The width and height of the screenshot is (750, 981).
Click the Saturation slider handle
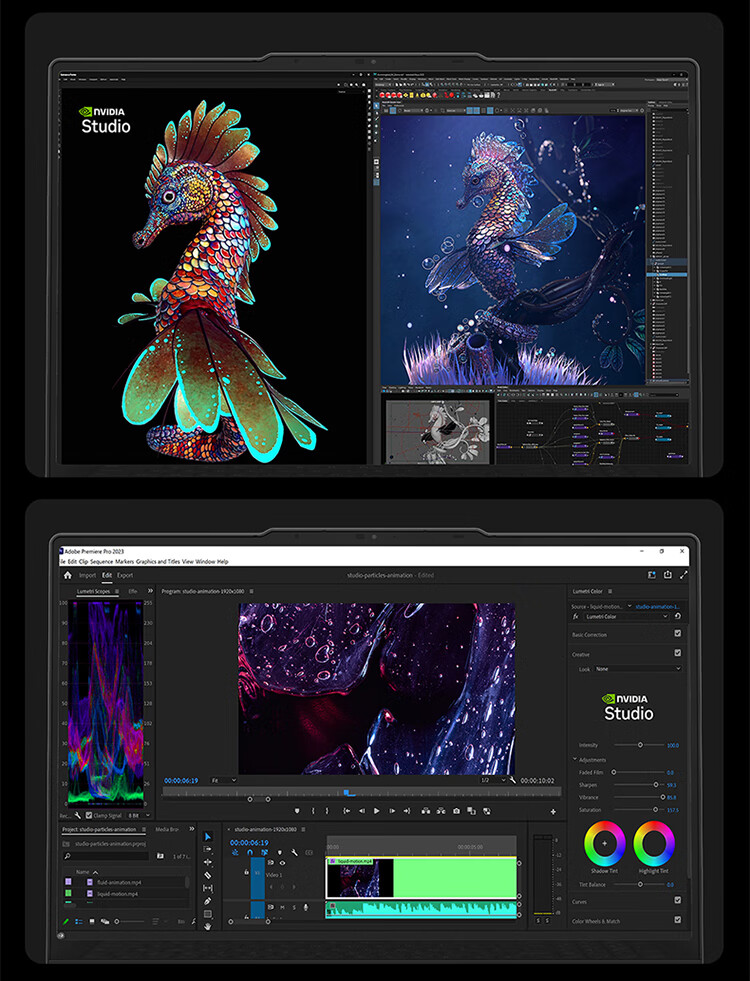(656, 810)
